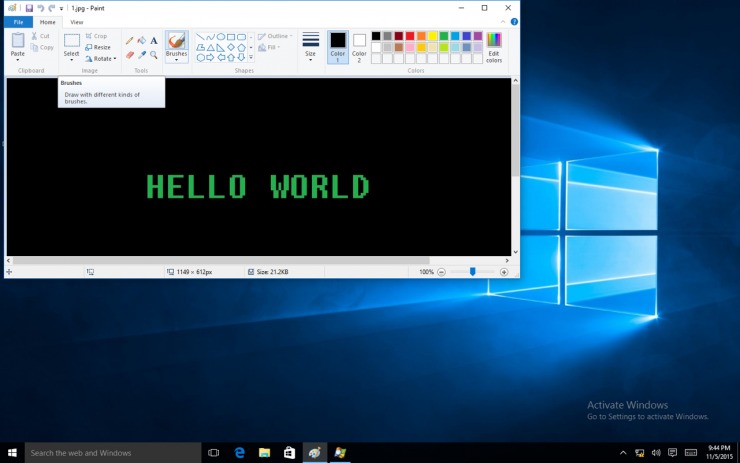Screen dimensions: 740x463
Task: Set Color 1 as active color
Action: pyautogui.click(x=338, y=46)
